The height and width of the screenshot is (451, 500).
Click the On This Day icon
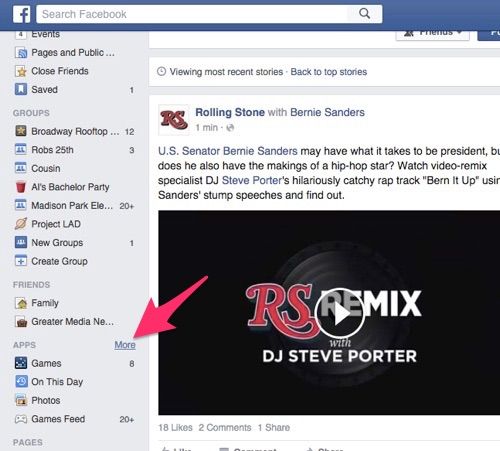pyautogui.click(x=21, y=382)
